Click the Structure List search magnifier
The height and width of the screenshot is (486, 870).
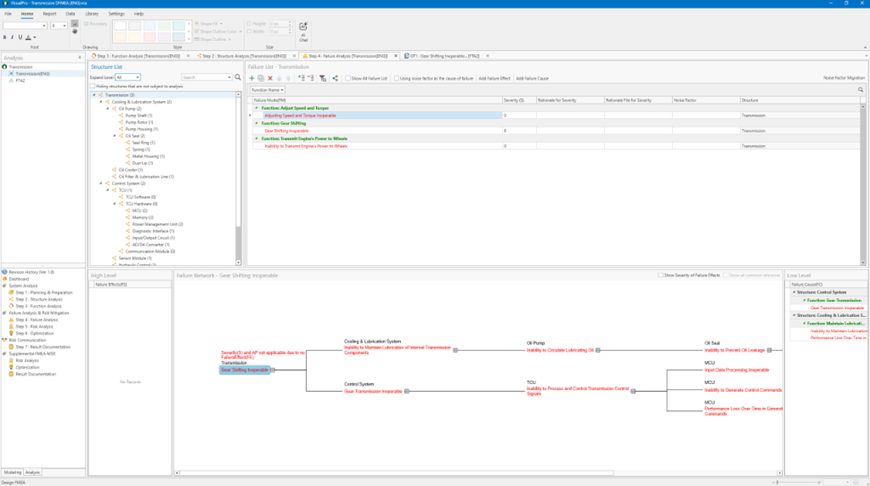pos(238,77)
